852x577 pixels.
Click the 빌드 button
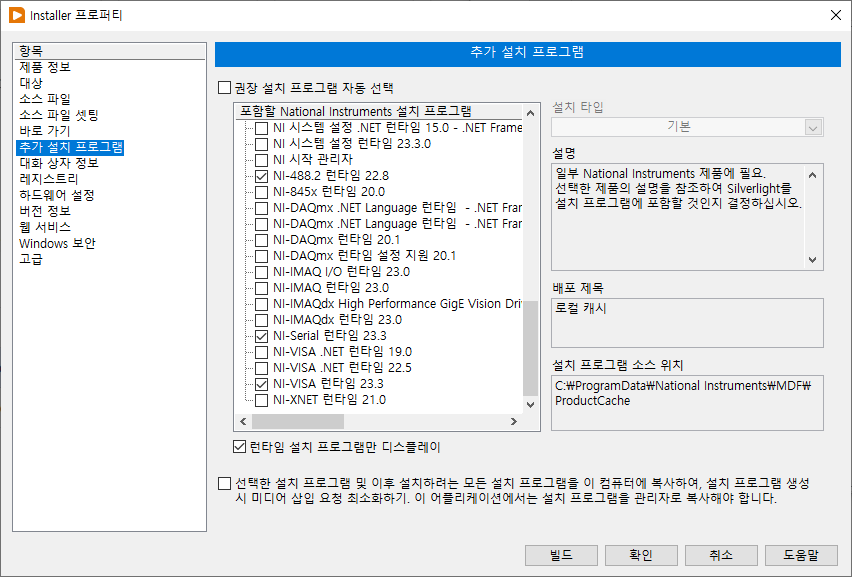point(561,555)
